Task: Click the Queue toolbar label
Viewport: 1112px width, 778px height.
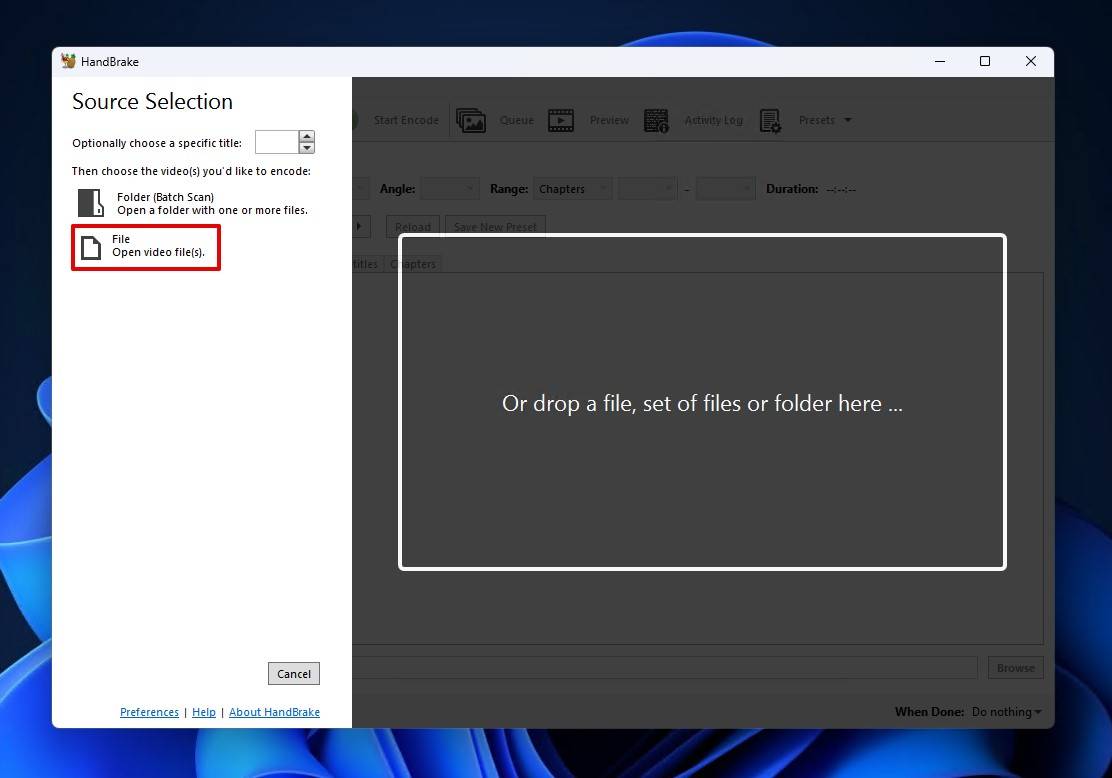Action: [516, 121]
